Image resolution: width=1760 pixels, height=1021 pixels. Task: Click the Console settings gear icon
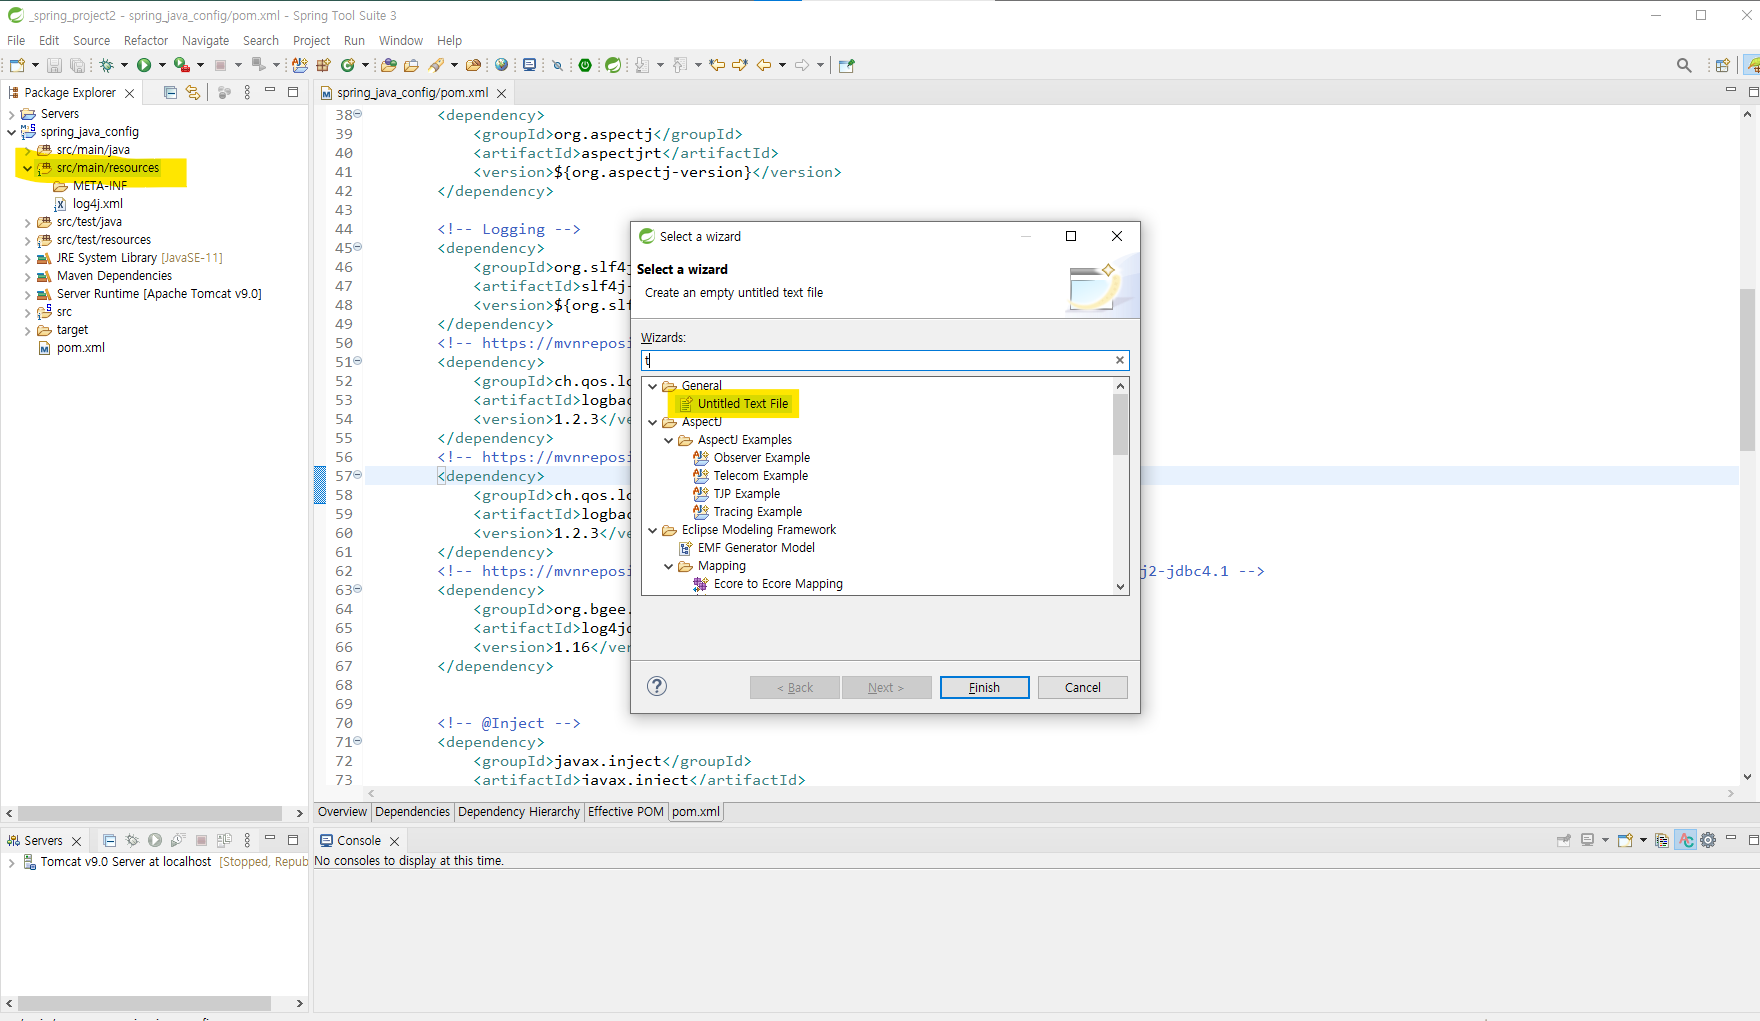pyautogui.click(x=1708, y=840)
